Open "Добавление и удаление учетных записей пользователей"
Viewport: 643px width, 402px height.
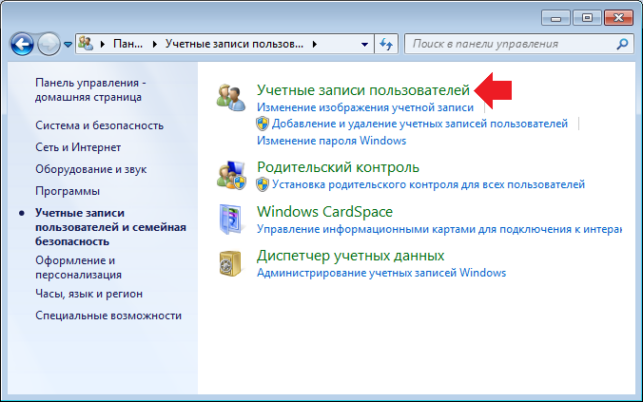(420, 123)
